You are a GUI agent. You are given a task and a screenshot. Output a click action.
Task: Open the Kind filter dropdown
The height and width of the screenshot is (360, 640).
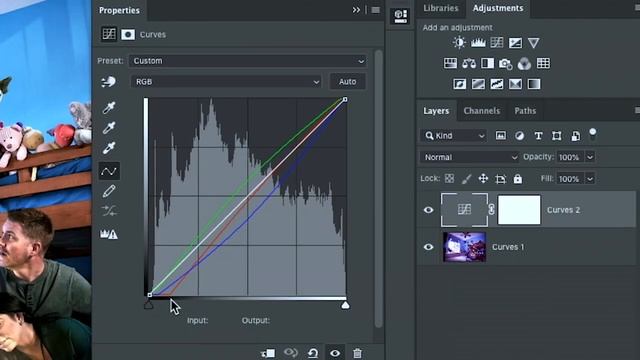pos(453,136)
